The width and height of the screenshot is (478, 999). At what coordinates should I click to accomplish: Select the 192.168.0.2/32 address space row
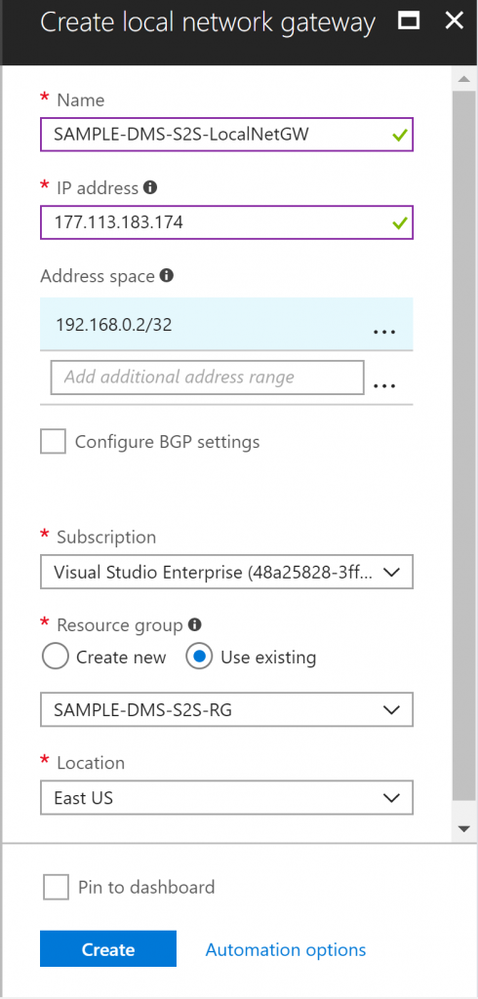coord(227,324)
